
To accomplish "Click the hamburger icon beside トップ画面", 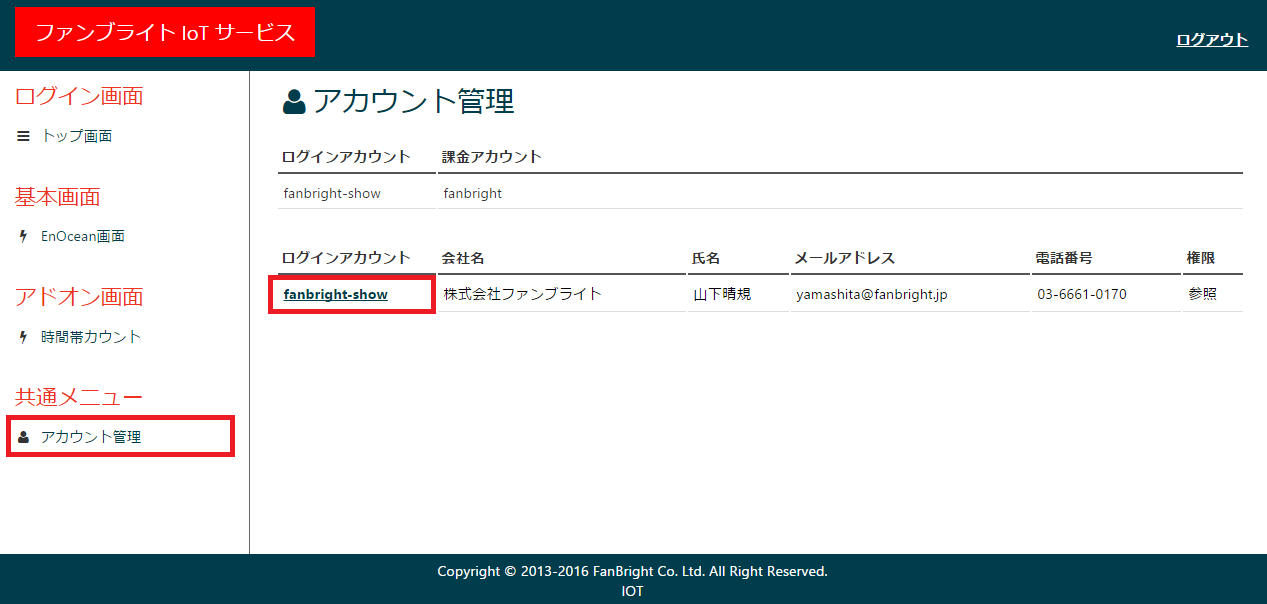I will [23, 136].
